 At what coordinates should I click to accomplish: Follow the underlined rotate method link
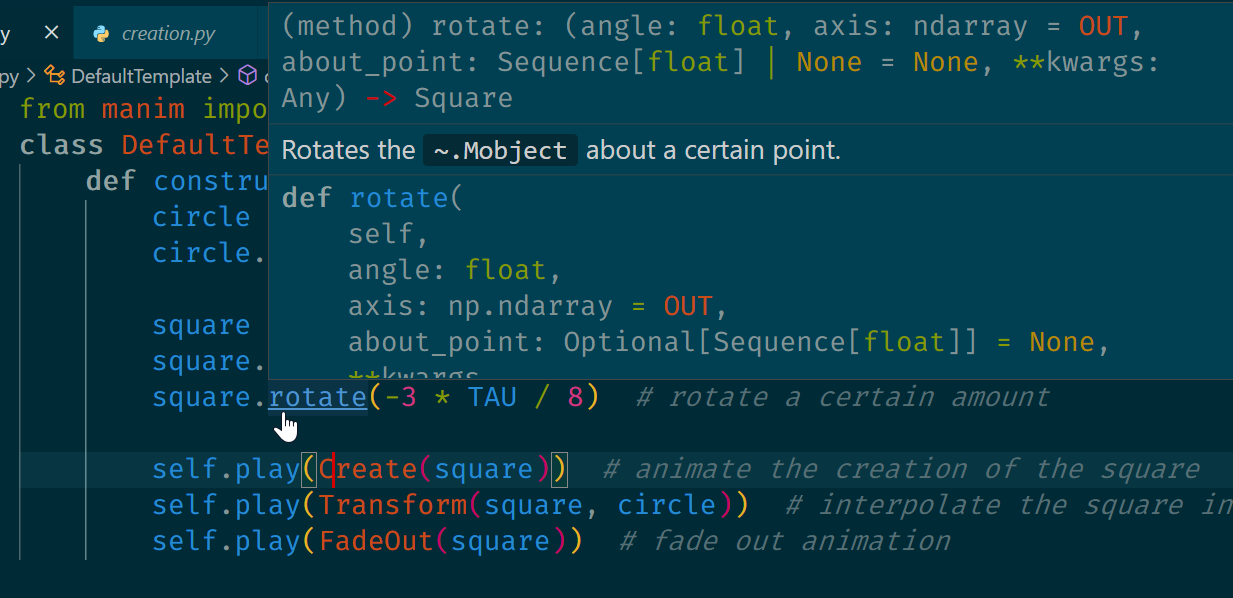pyautogui.click(x=317, y=397)
